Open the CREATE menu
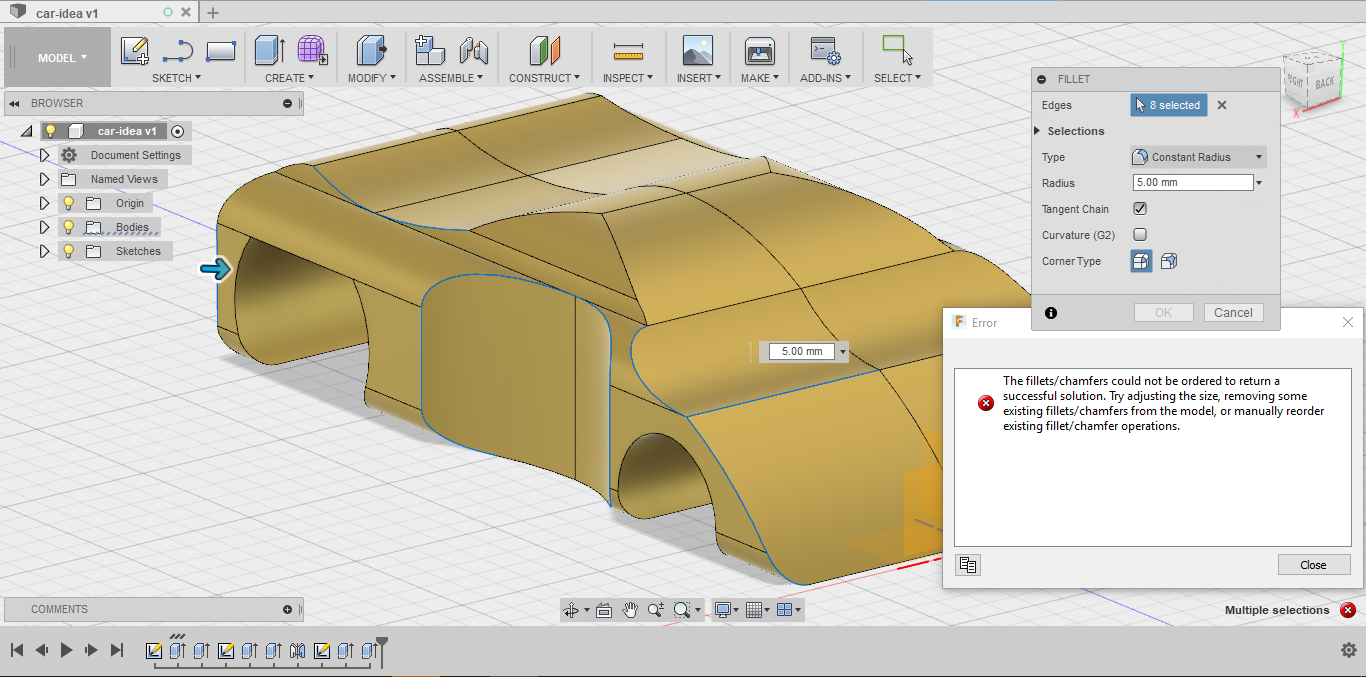1366x677 pixels. point(289,78)
